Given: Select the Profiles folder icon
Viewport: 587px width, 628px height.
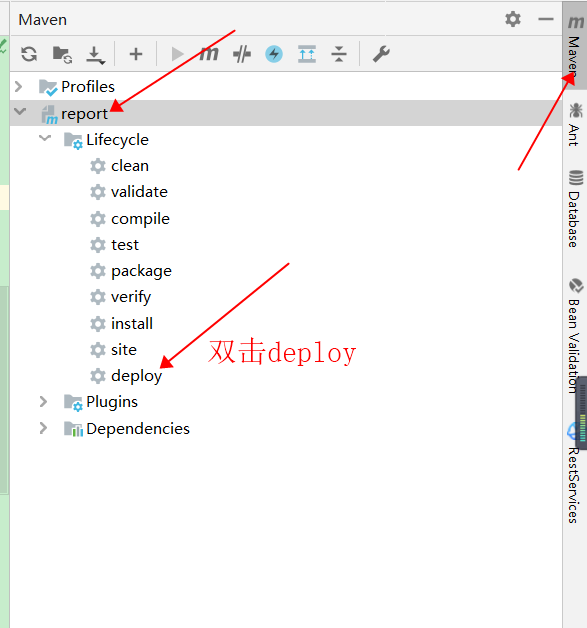Looking at the screenshot, I should pos(48,88).
